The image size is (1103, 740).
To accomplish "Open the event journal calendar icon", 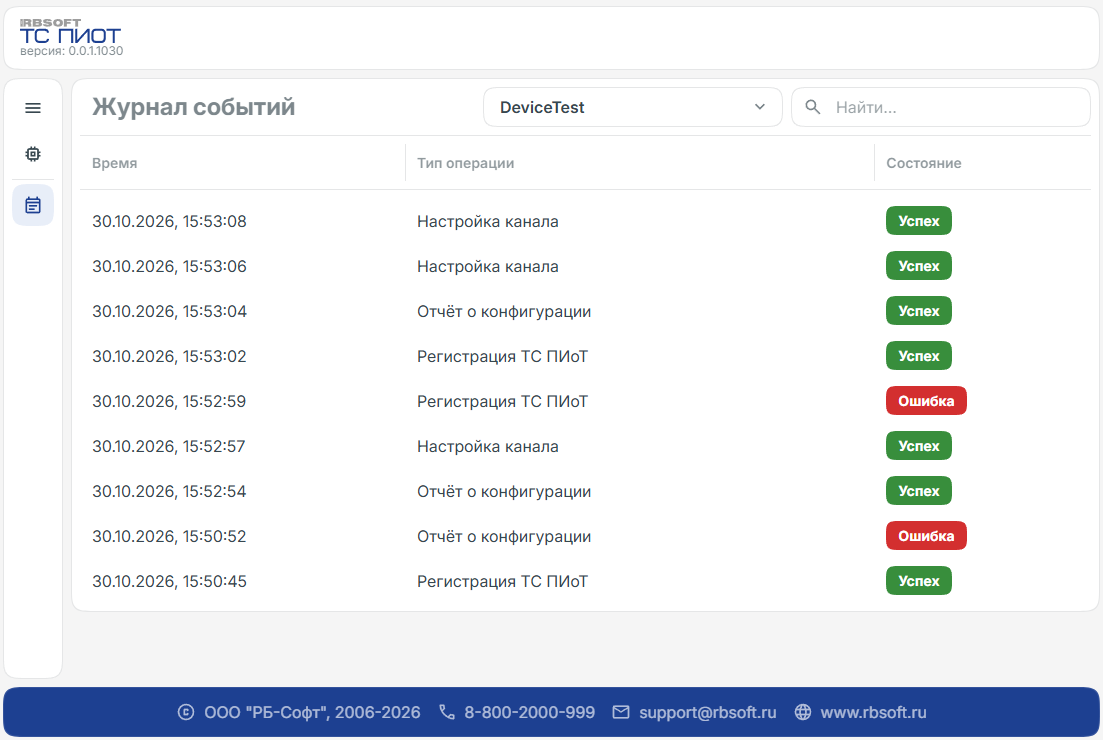I will click(33, 205).
